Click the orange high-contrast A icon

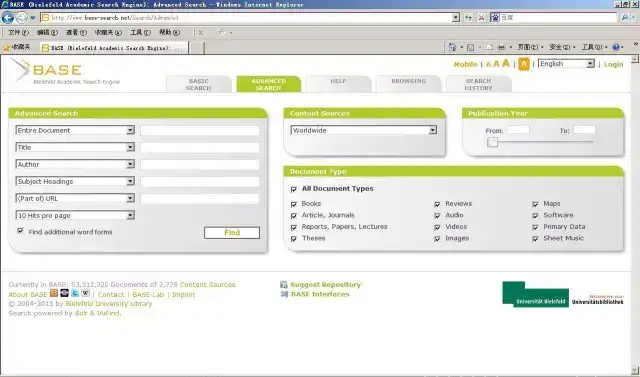(524, 64)
